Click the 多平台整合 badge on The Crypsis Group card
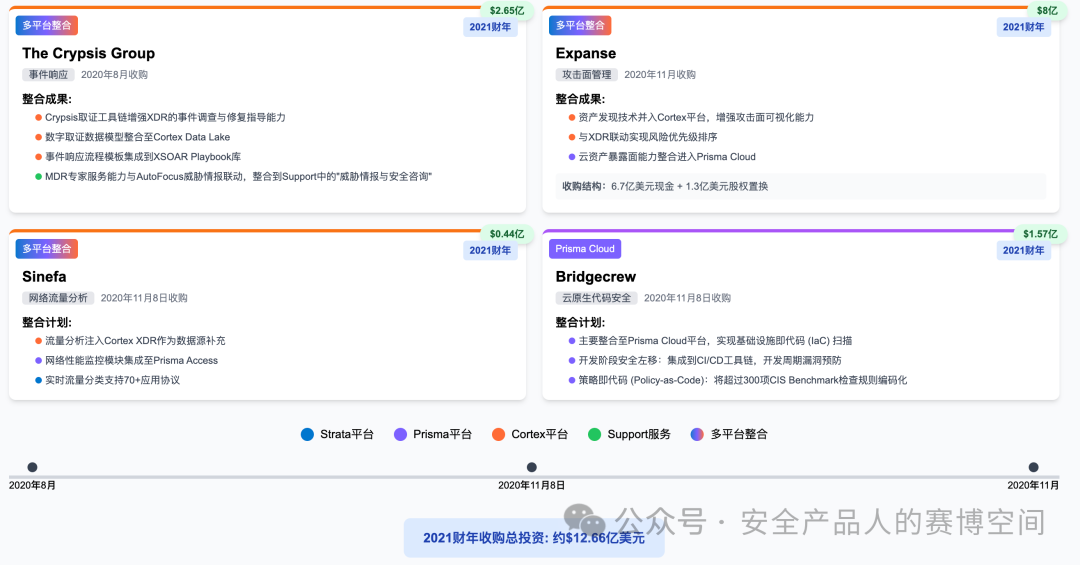1080x565 pixels. [47, 25]
